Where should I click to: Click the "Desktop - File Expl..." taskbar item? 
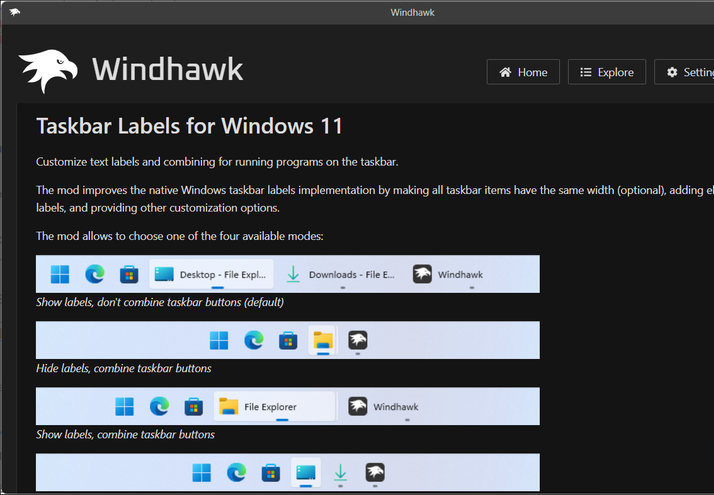click(211, 274)
